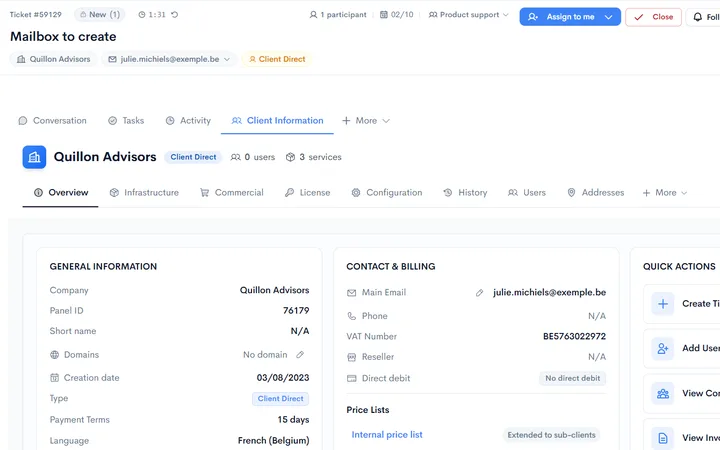The width and height of the screenshot is (720, 450).
Task: Open the History sub-tab
Action: pos(465,193)
